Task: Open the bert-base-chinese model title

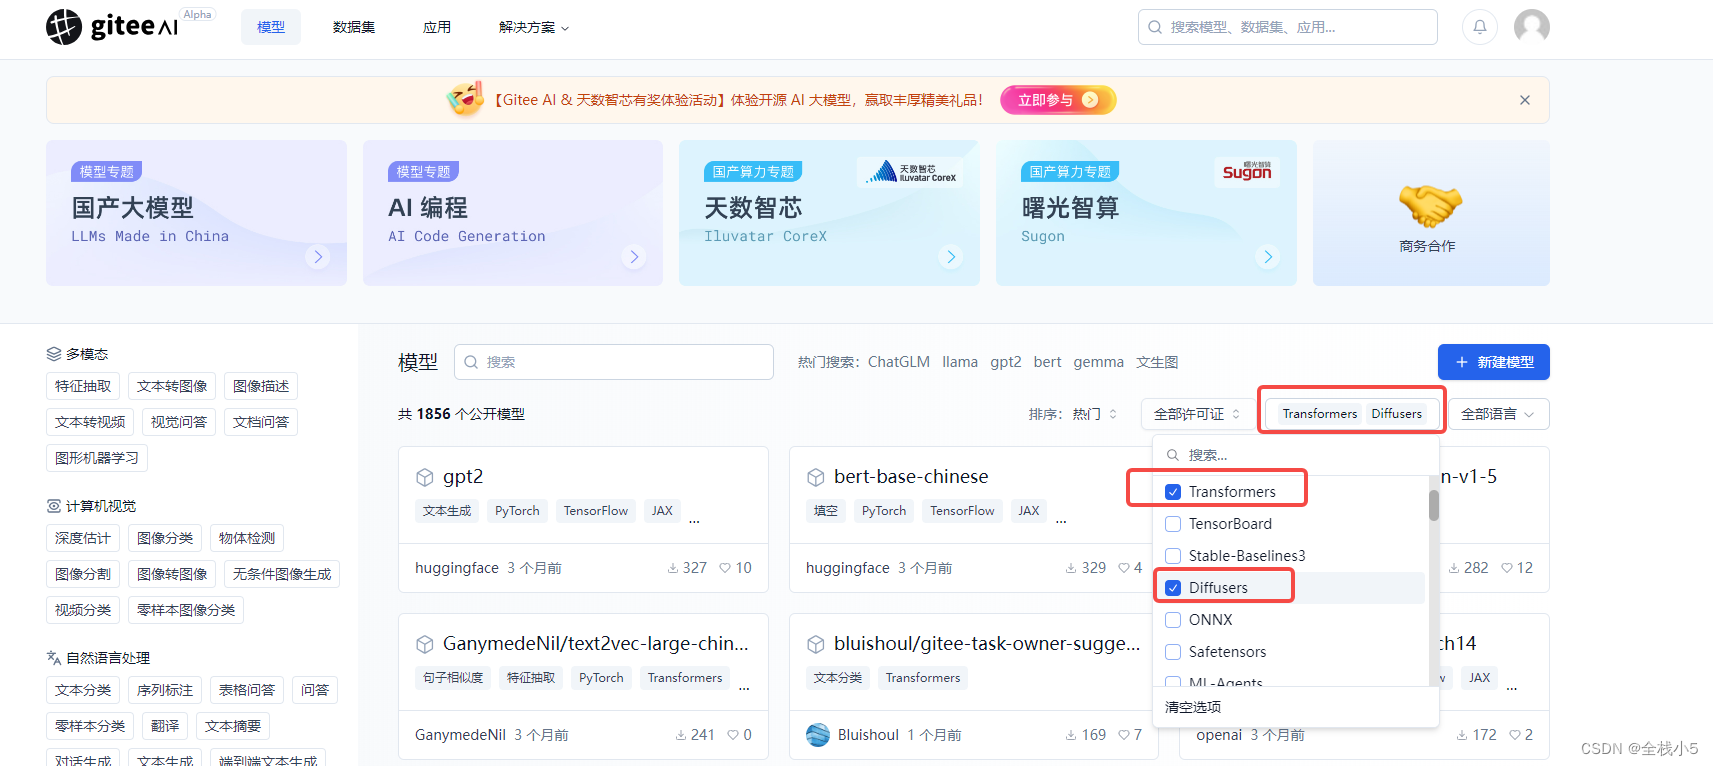Action: pyautogui.click(x=911, y=477)
